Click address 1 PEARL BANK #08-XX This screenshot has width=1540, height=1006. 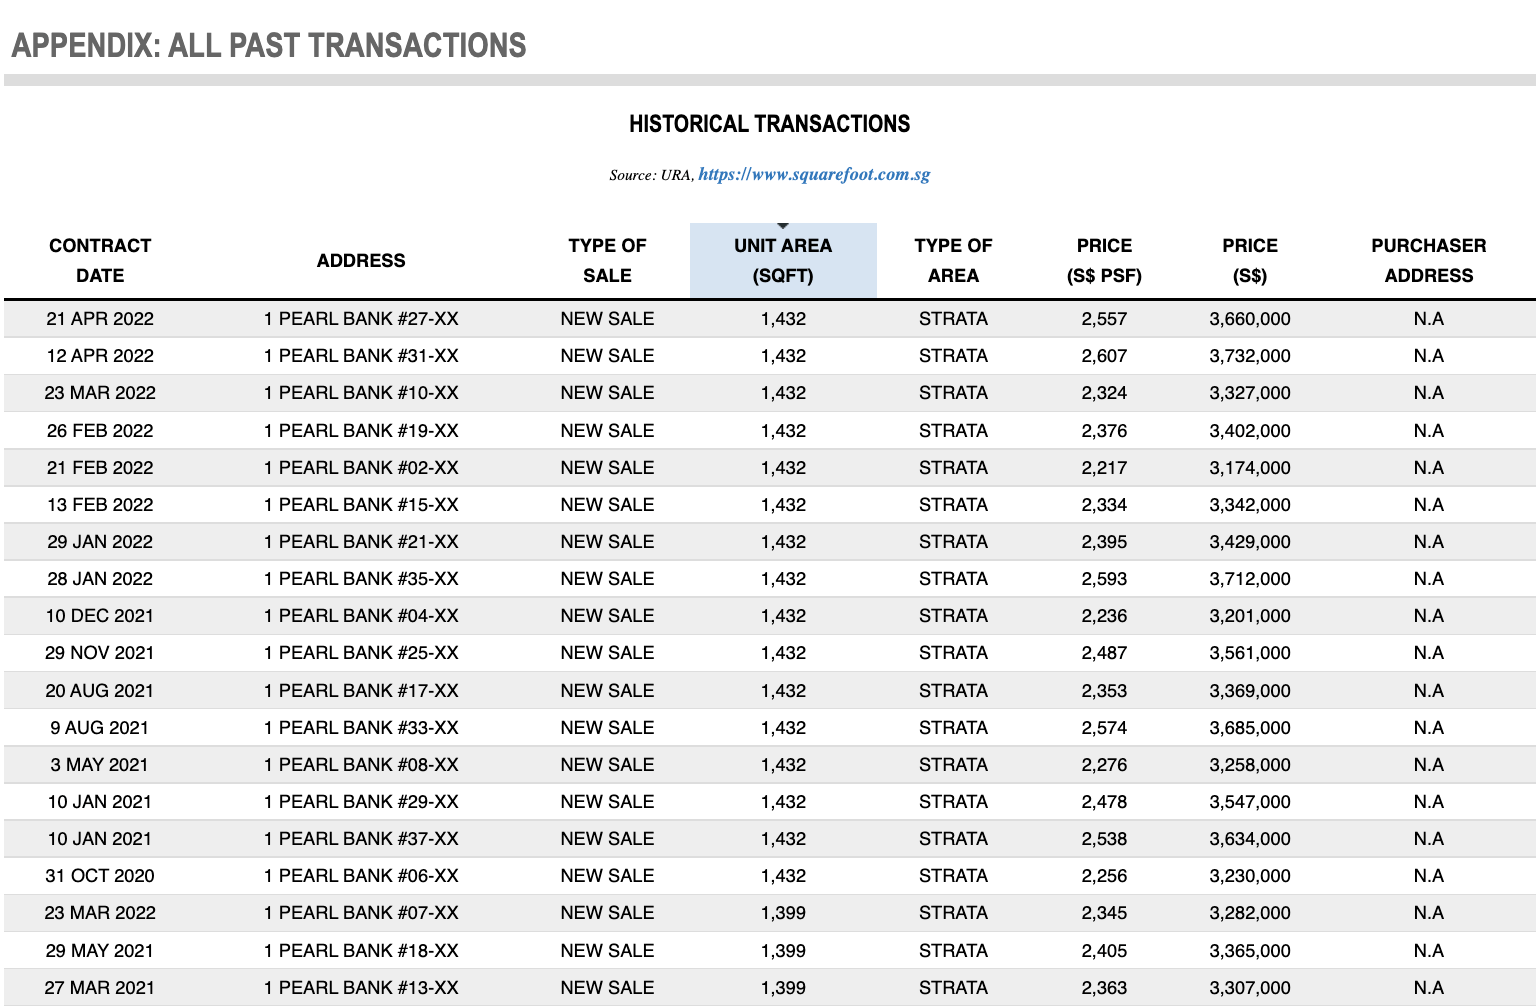coord(361,765)
